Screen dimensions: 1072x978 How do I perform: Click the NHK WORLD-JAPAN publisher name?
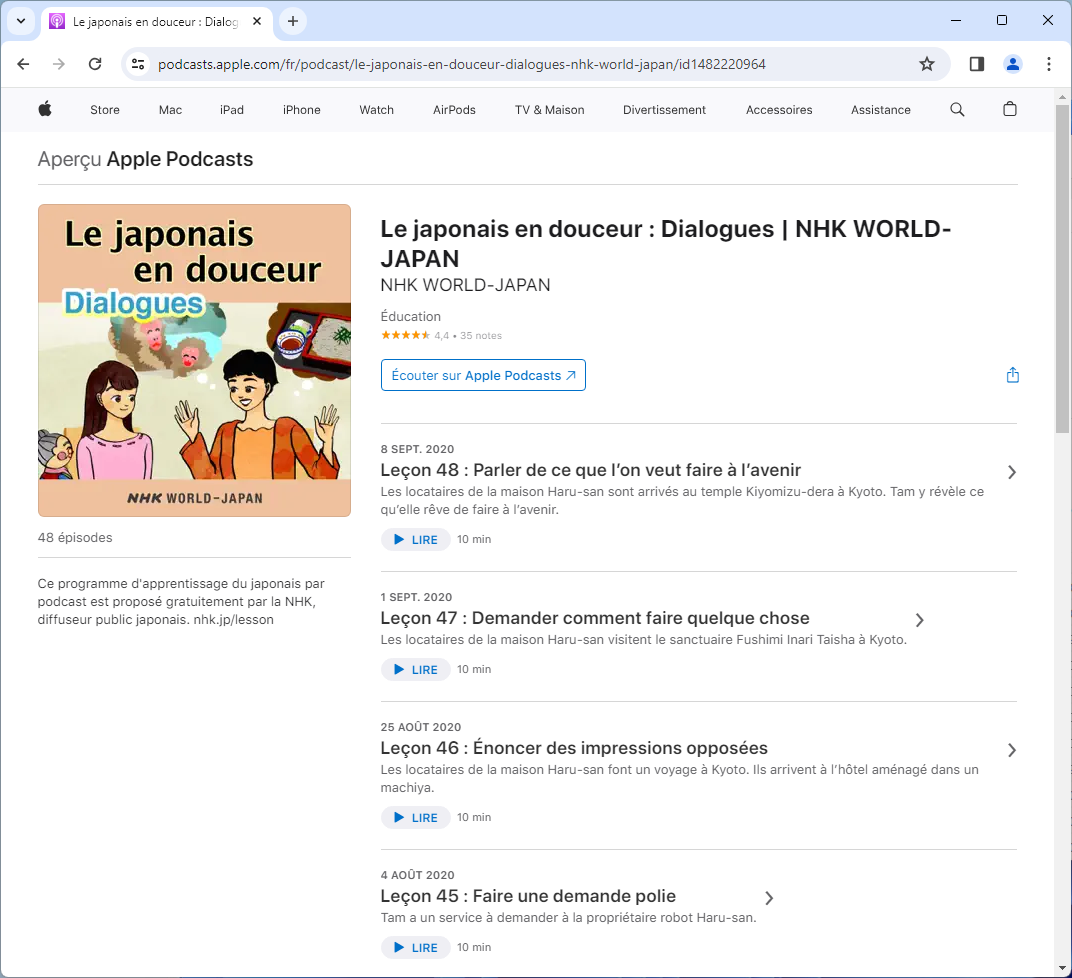pyautogui.click(x=465, y=285)
